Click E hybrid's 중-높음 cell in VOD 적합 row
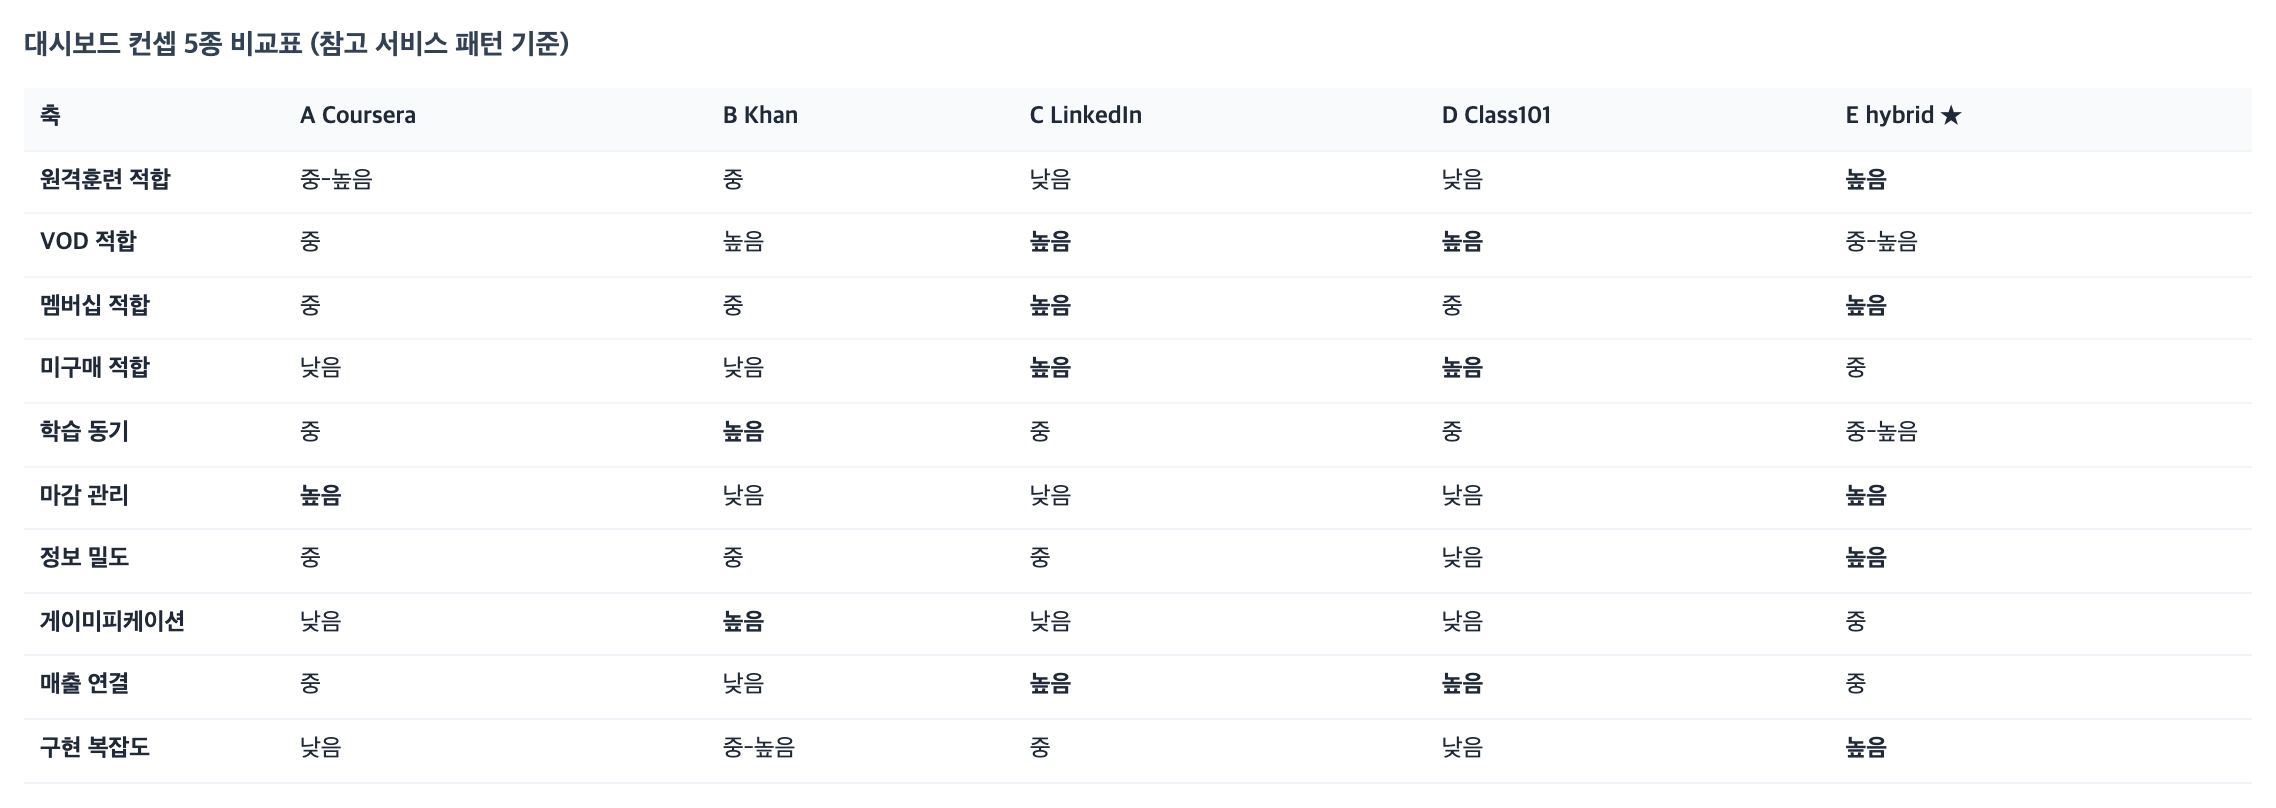 tap(1882, 242)
